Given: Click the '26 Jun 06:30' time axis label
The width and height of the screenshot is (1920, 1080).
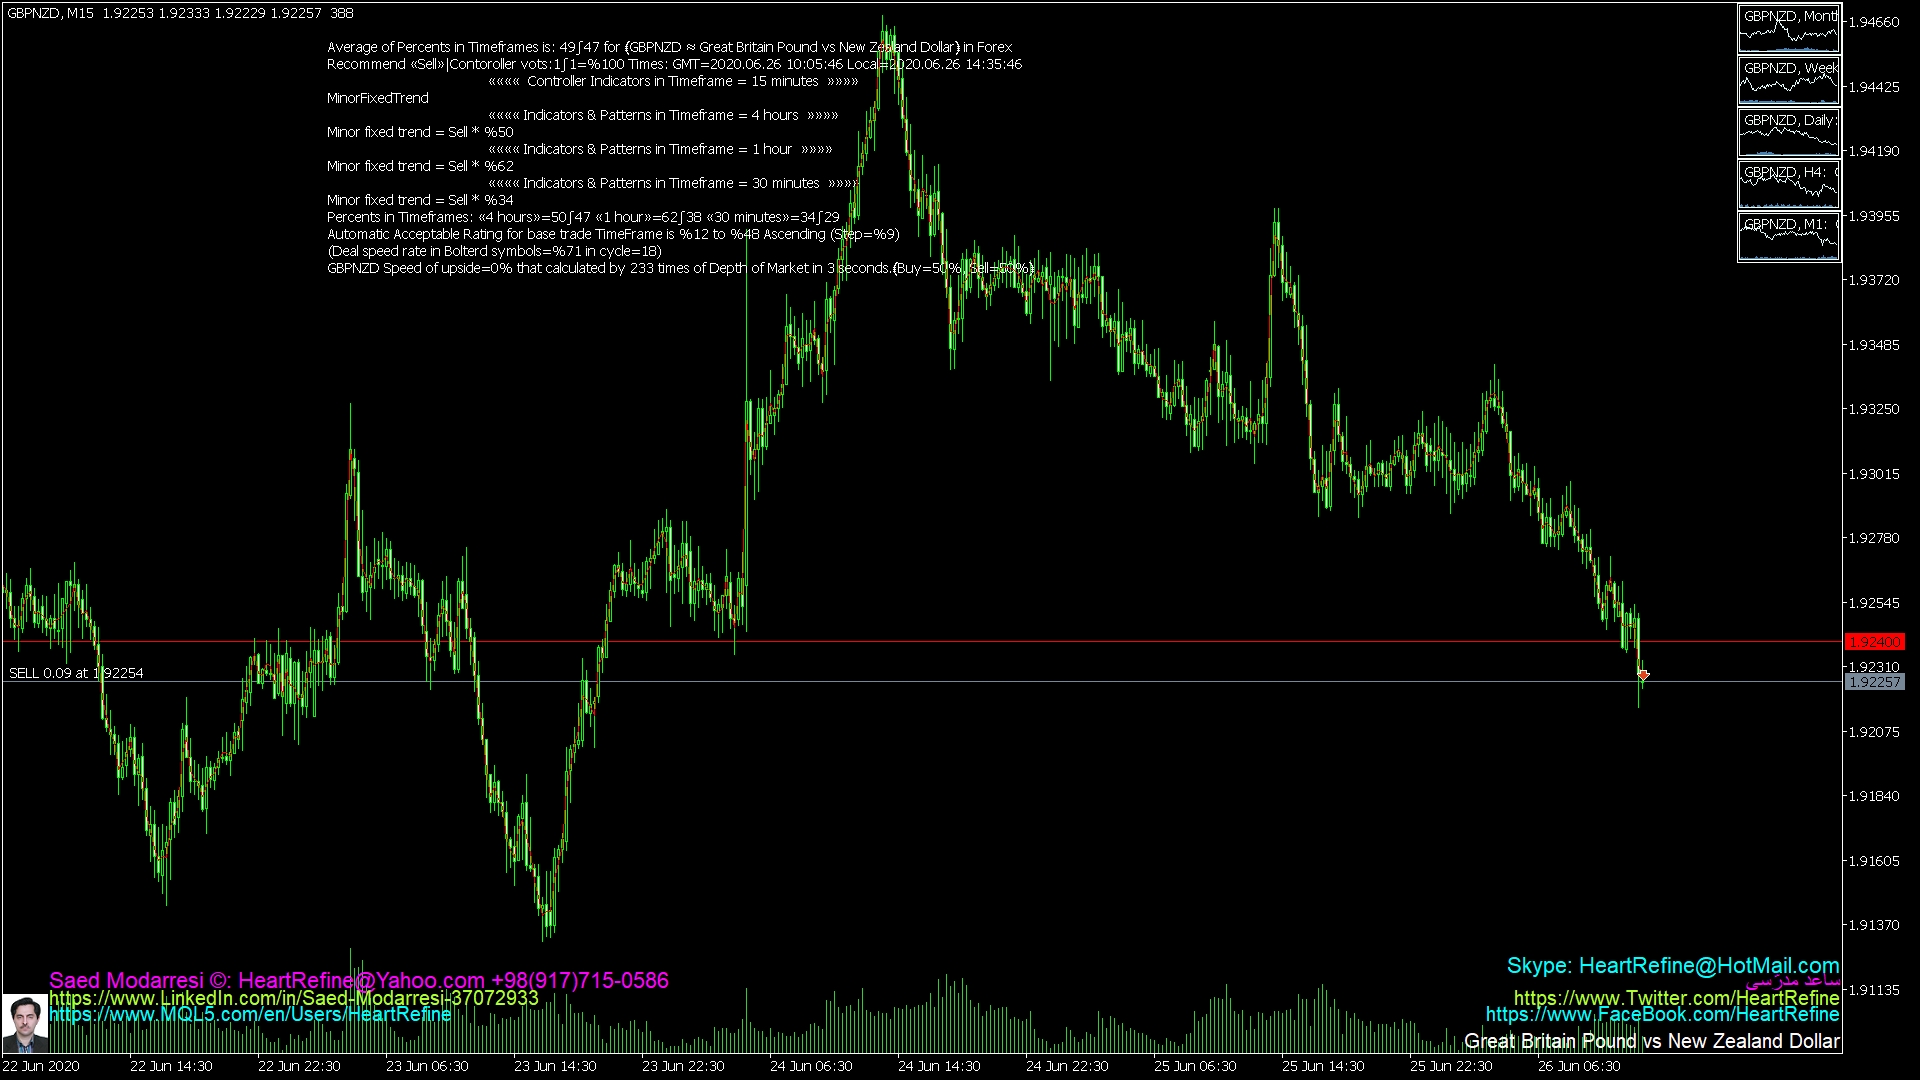Looking at the screenshot, I should coord(1579,1066).
